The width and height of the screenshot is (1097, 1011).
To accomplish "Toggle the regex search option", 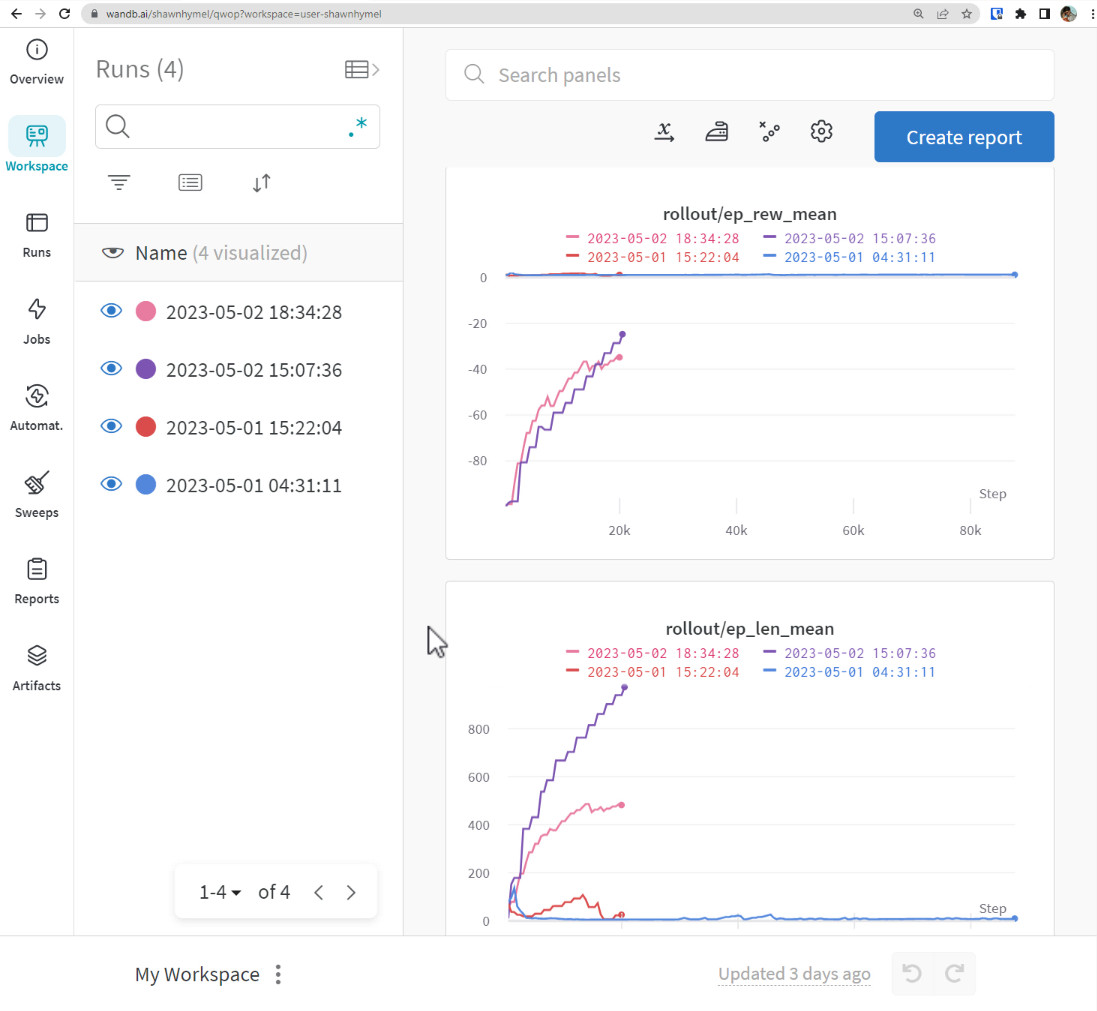I will (x=357, y=127).
